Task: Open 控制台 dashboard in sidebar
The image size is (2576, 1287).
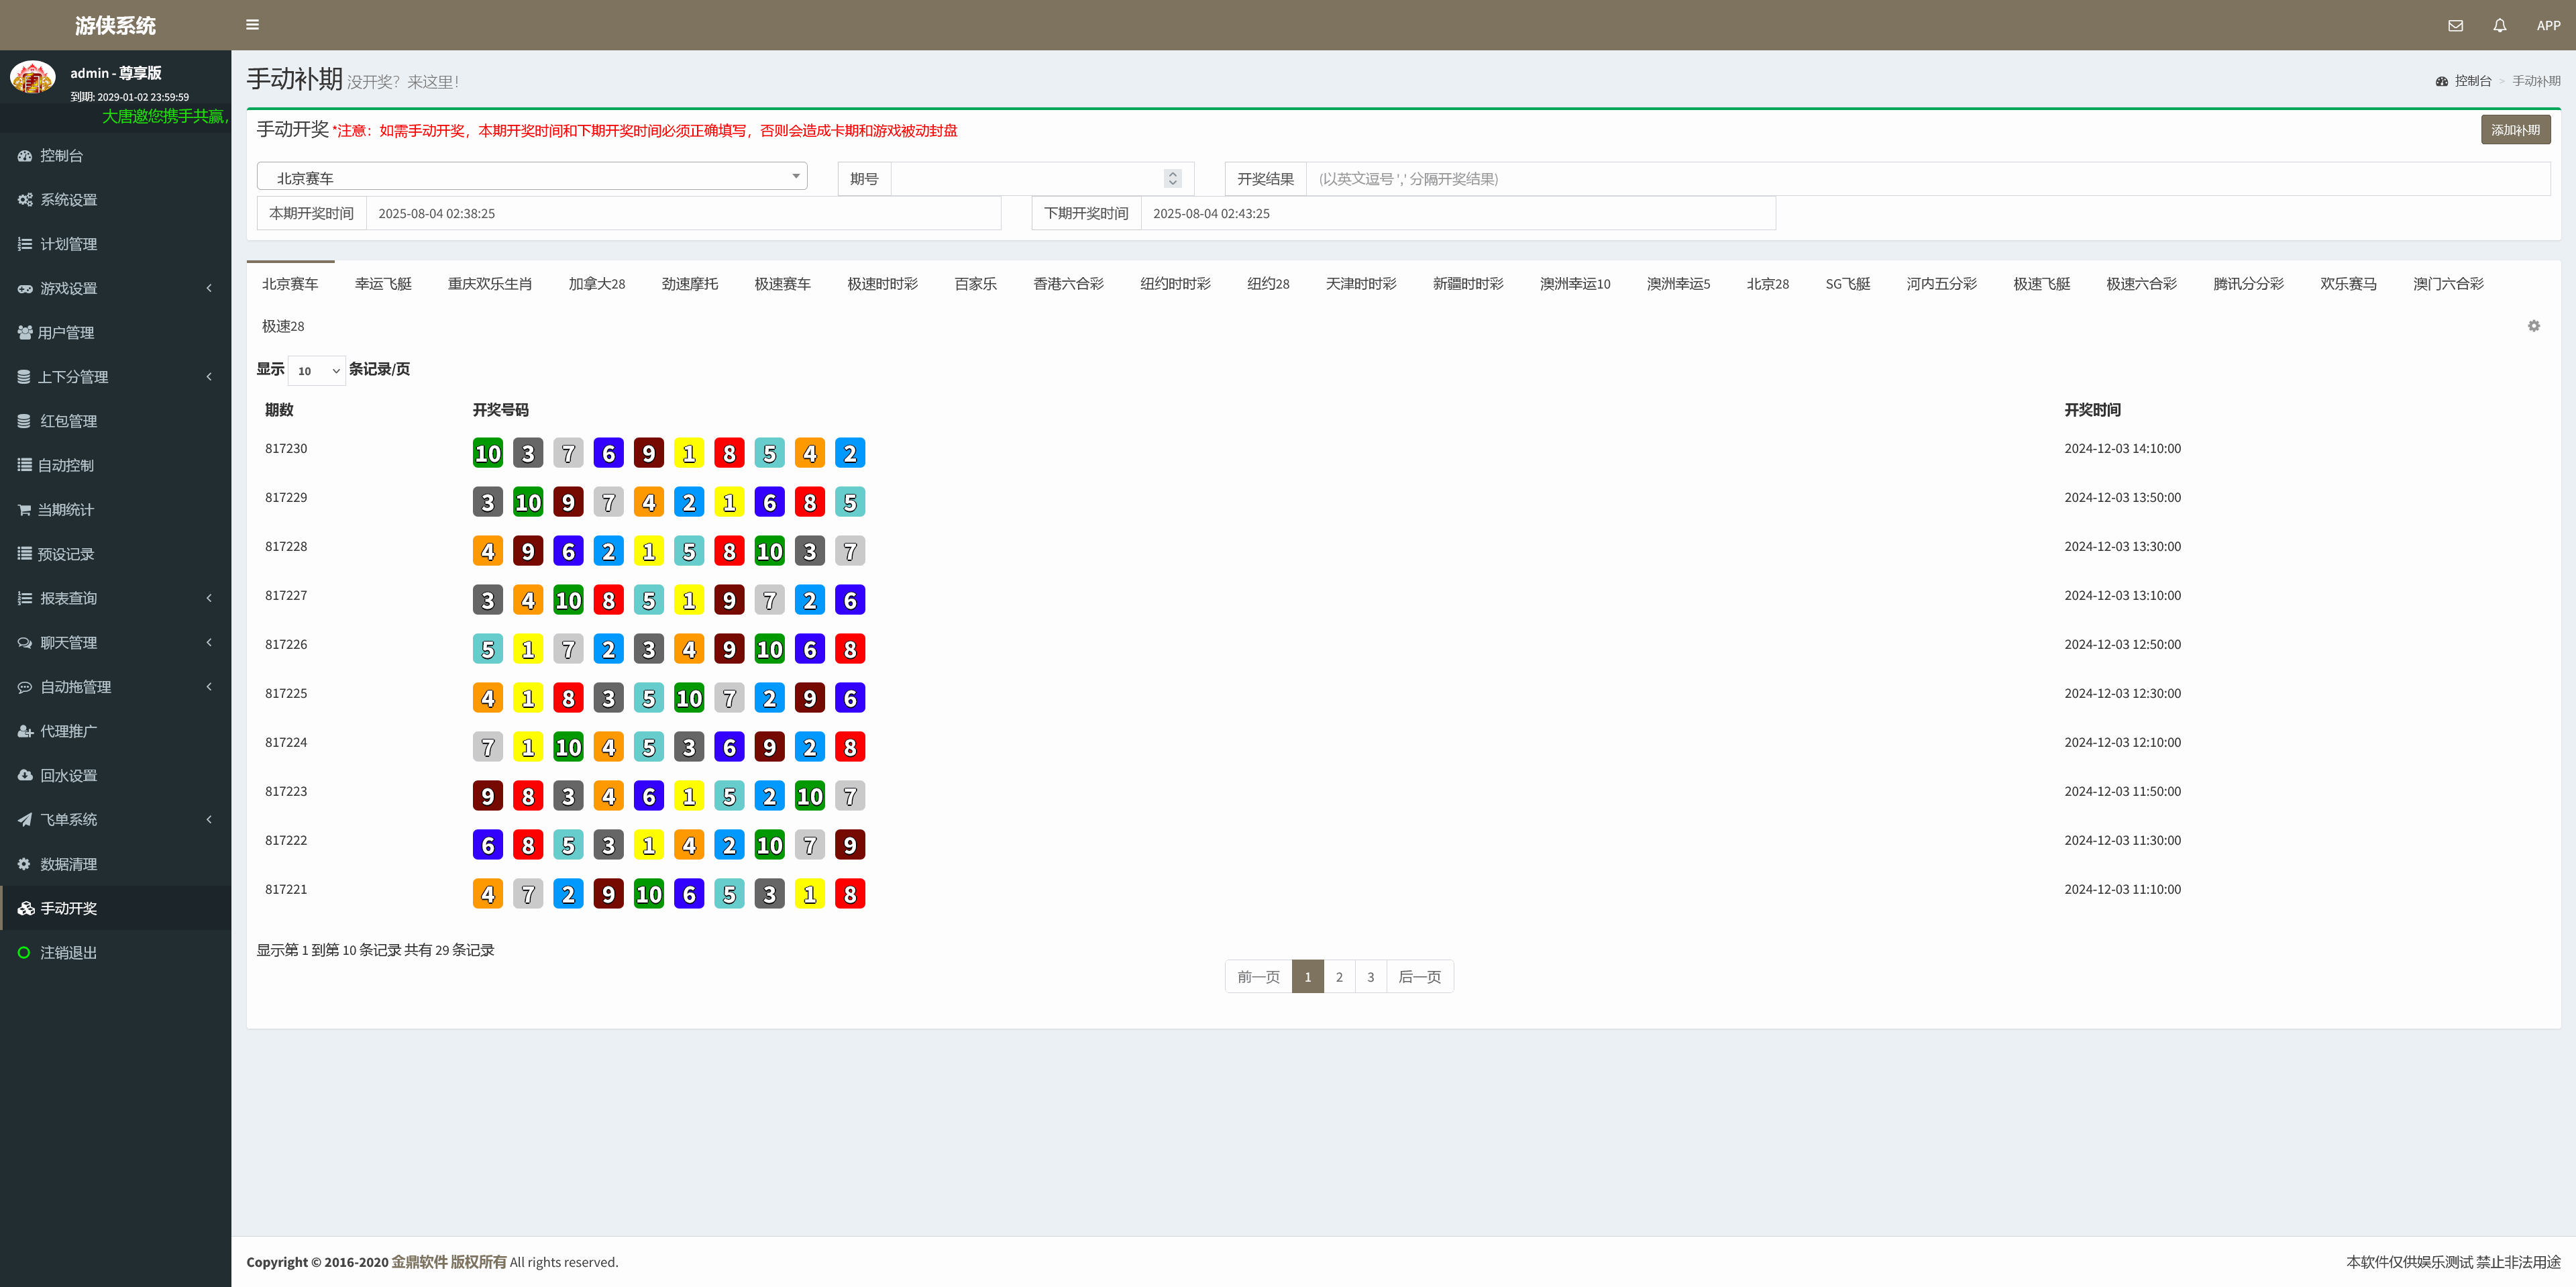Action: [61, 156]
